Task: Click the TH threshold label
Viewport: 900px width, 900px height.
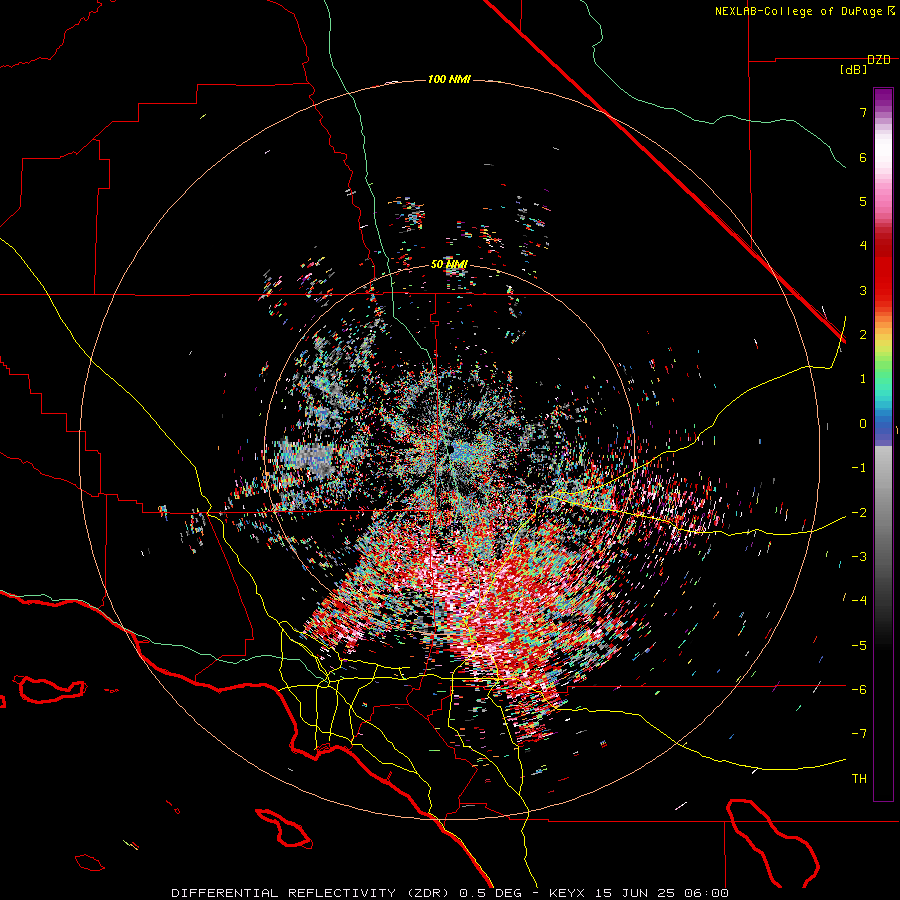Action: [x=859, y=779]
